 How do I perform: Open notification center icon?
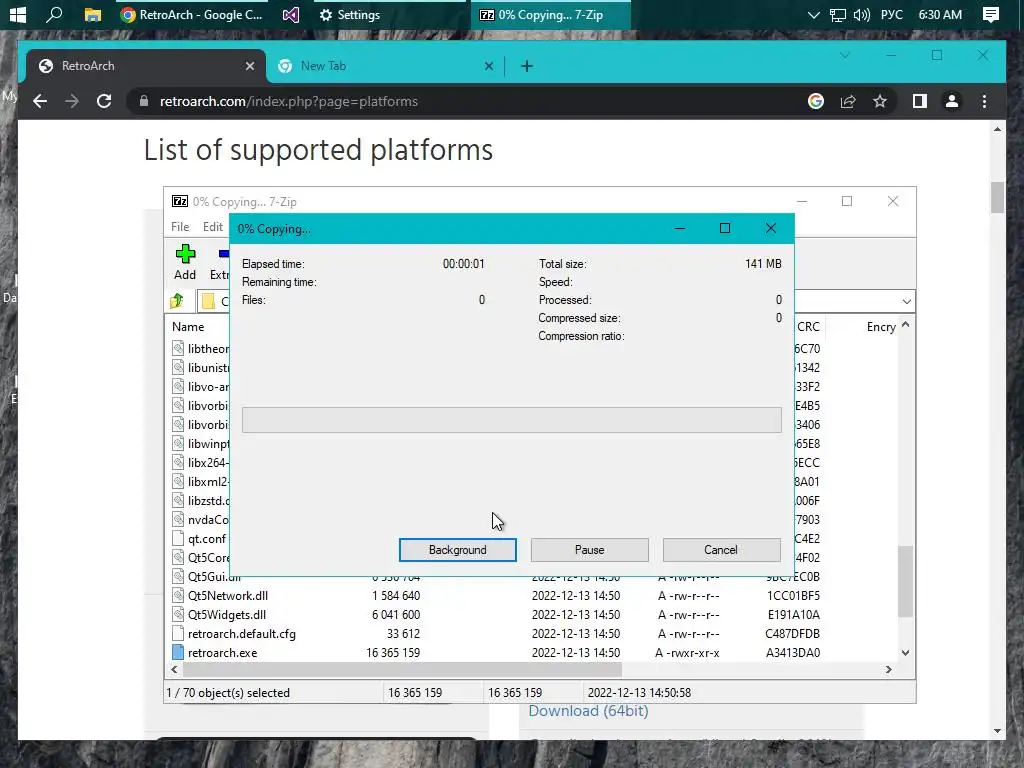[991, 14]
